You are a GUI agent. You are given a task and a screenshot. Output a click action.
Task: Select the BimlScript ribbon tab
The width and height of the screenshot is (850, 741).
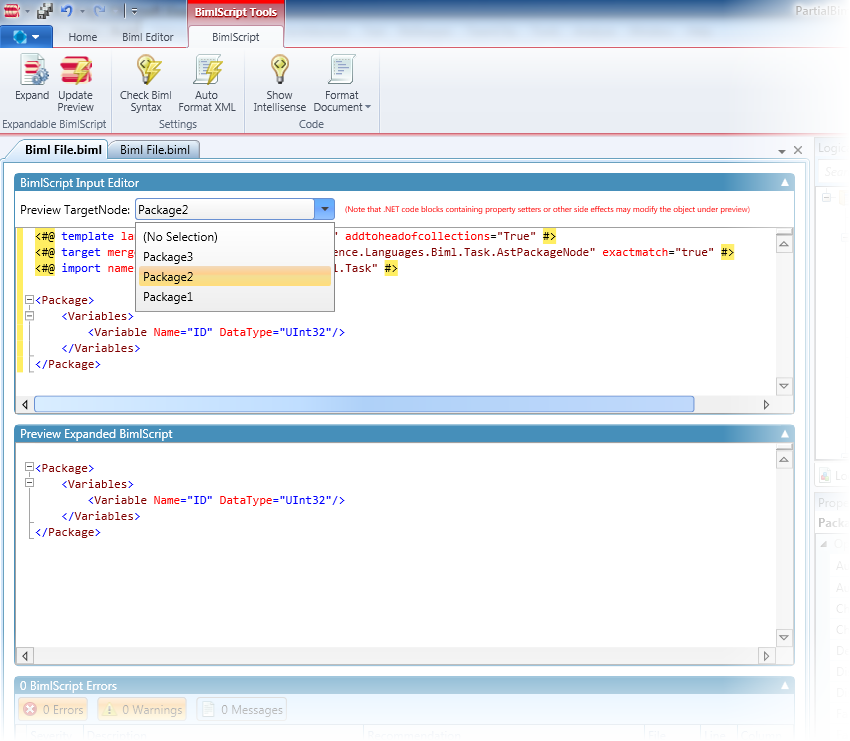(236, 37)
